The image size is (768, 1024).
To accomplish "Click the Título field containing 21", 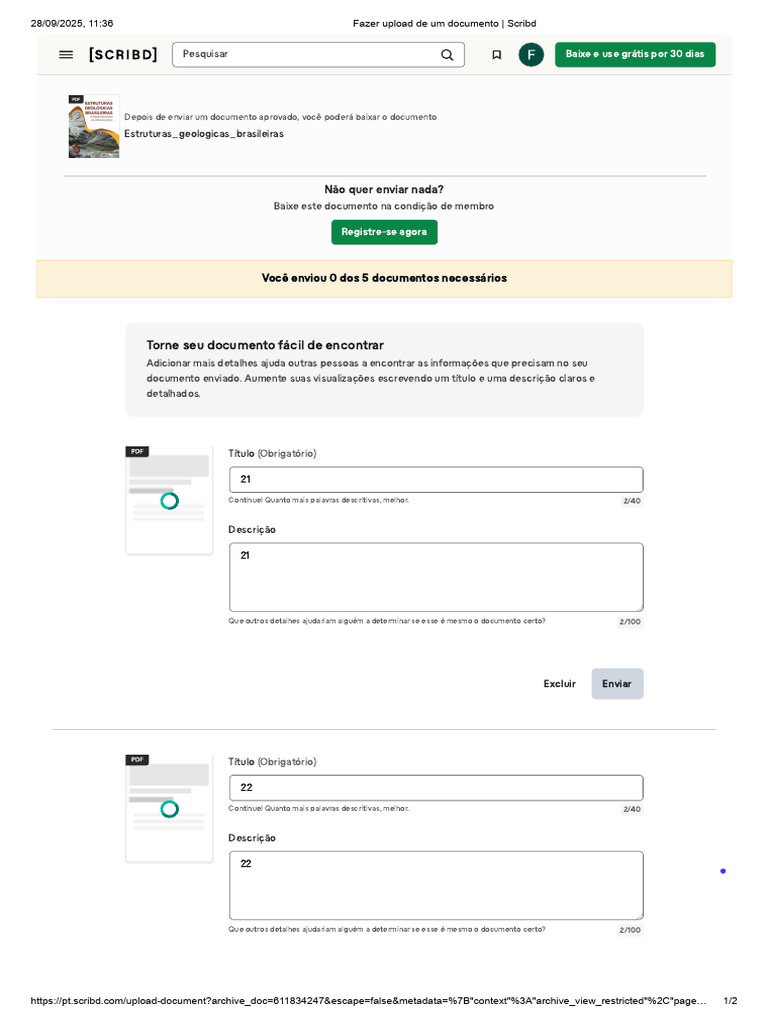I will tap(436, 480).
